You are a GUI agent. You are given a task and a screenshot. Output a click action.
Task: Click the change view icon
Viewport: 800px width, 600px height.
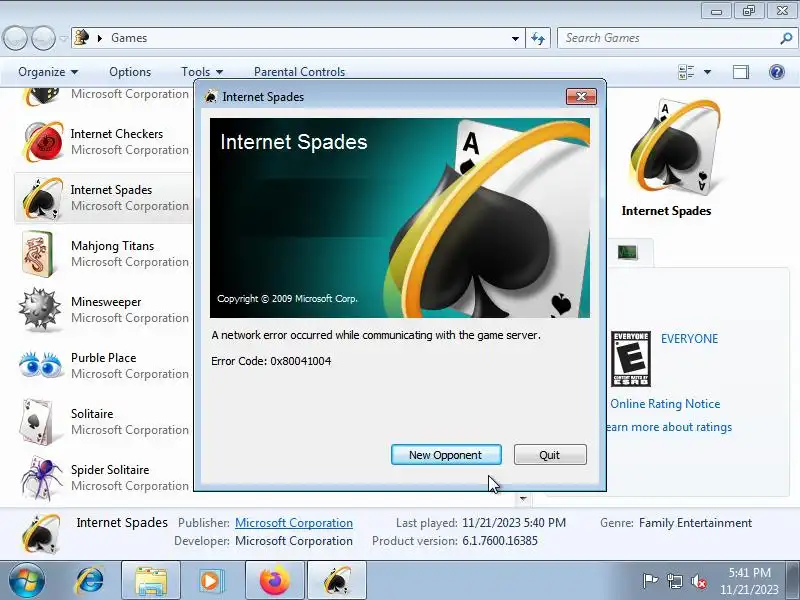pyautogui.click(x=686, y=72)
